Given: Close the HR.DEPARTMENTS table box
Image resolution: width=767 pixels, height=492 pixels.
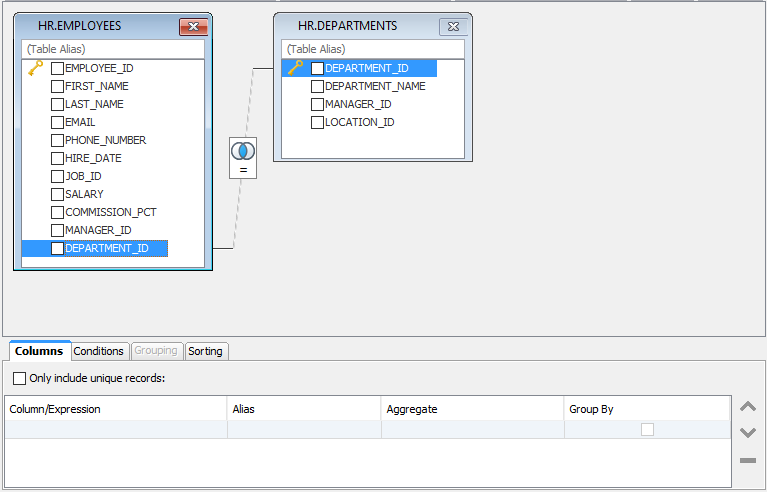Looking at the screenshot, I should [453, 27].
